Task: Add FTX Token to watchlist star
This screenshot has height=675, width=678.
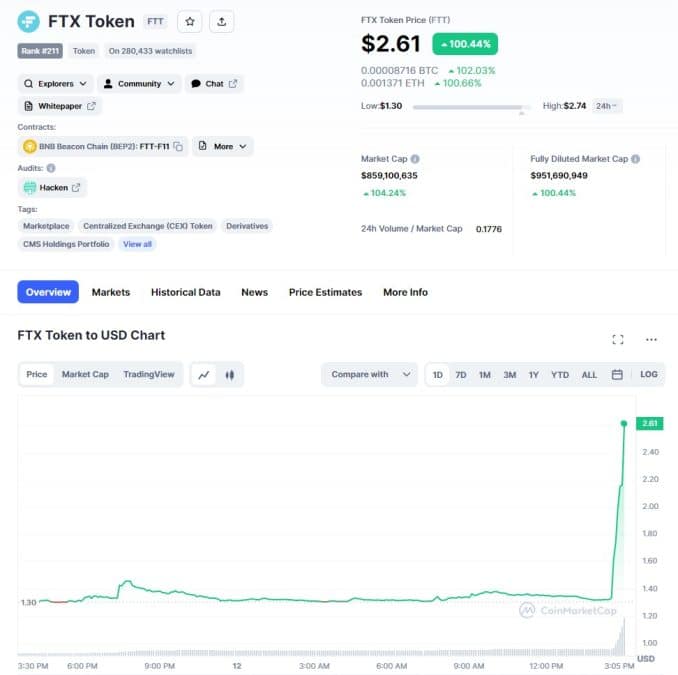Action: (x=190, y=22)
